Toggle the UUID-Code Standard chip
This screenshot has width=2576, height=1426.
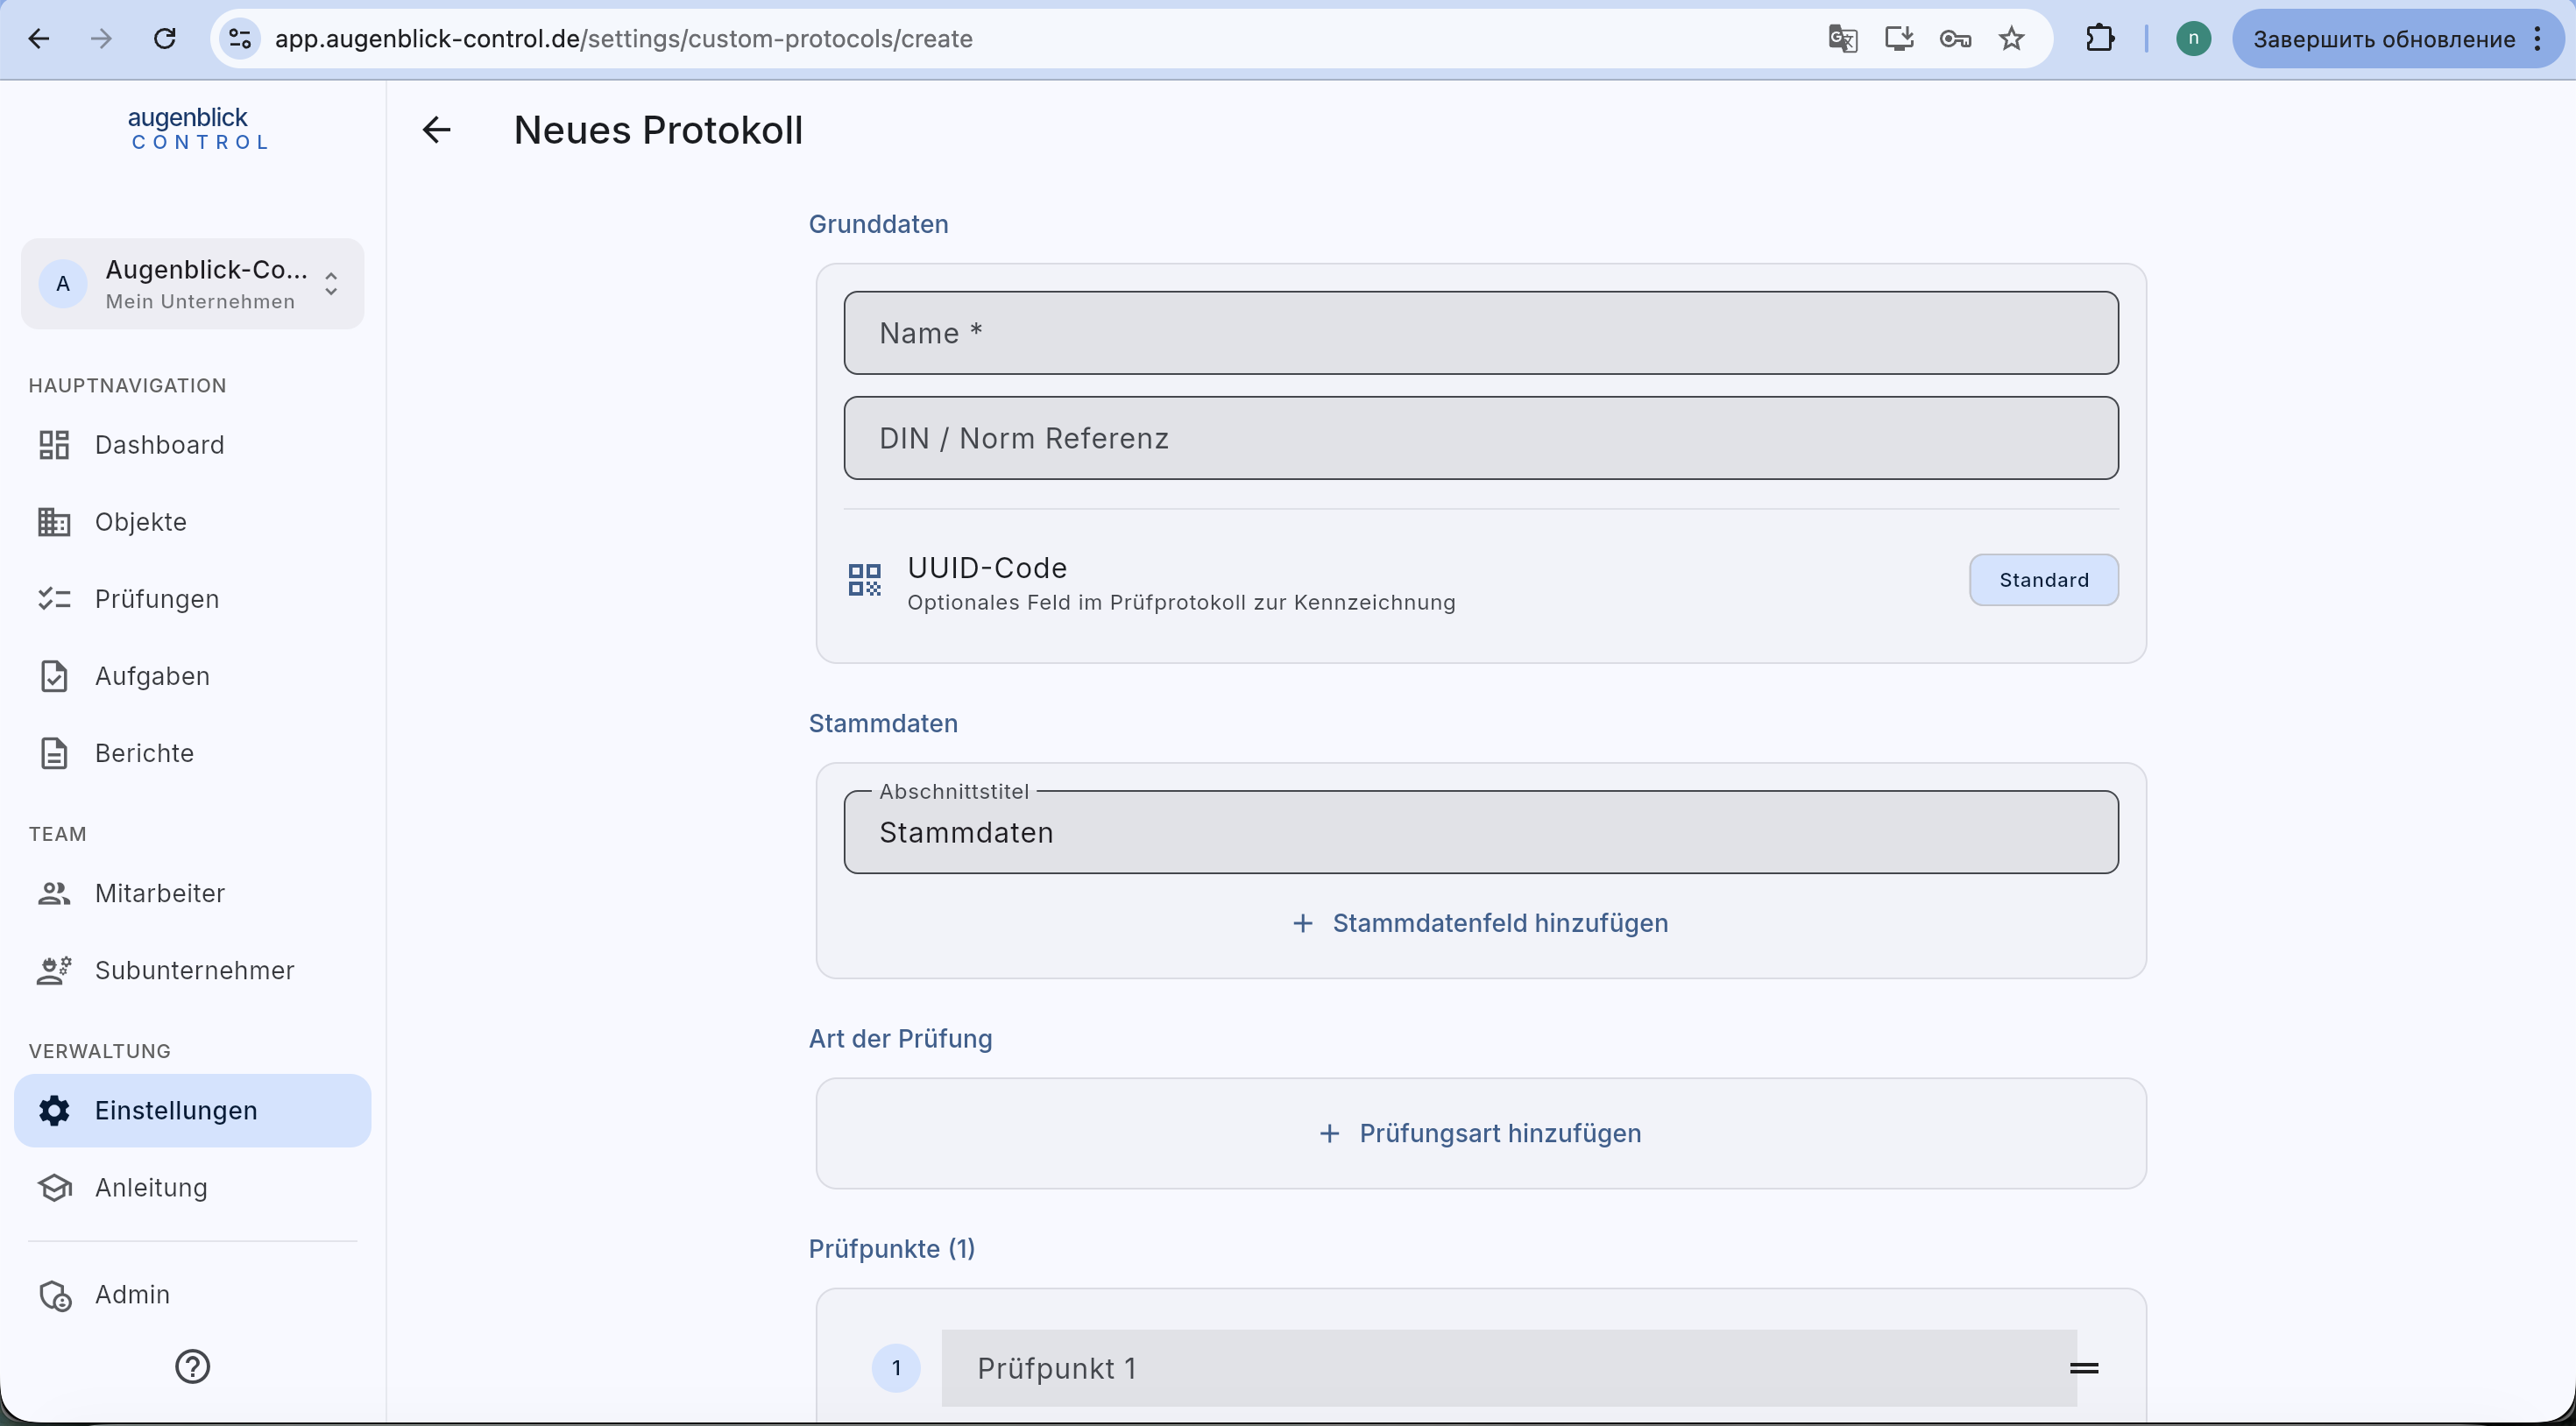(x=2043, y=580)
